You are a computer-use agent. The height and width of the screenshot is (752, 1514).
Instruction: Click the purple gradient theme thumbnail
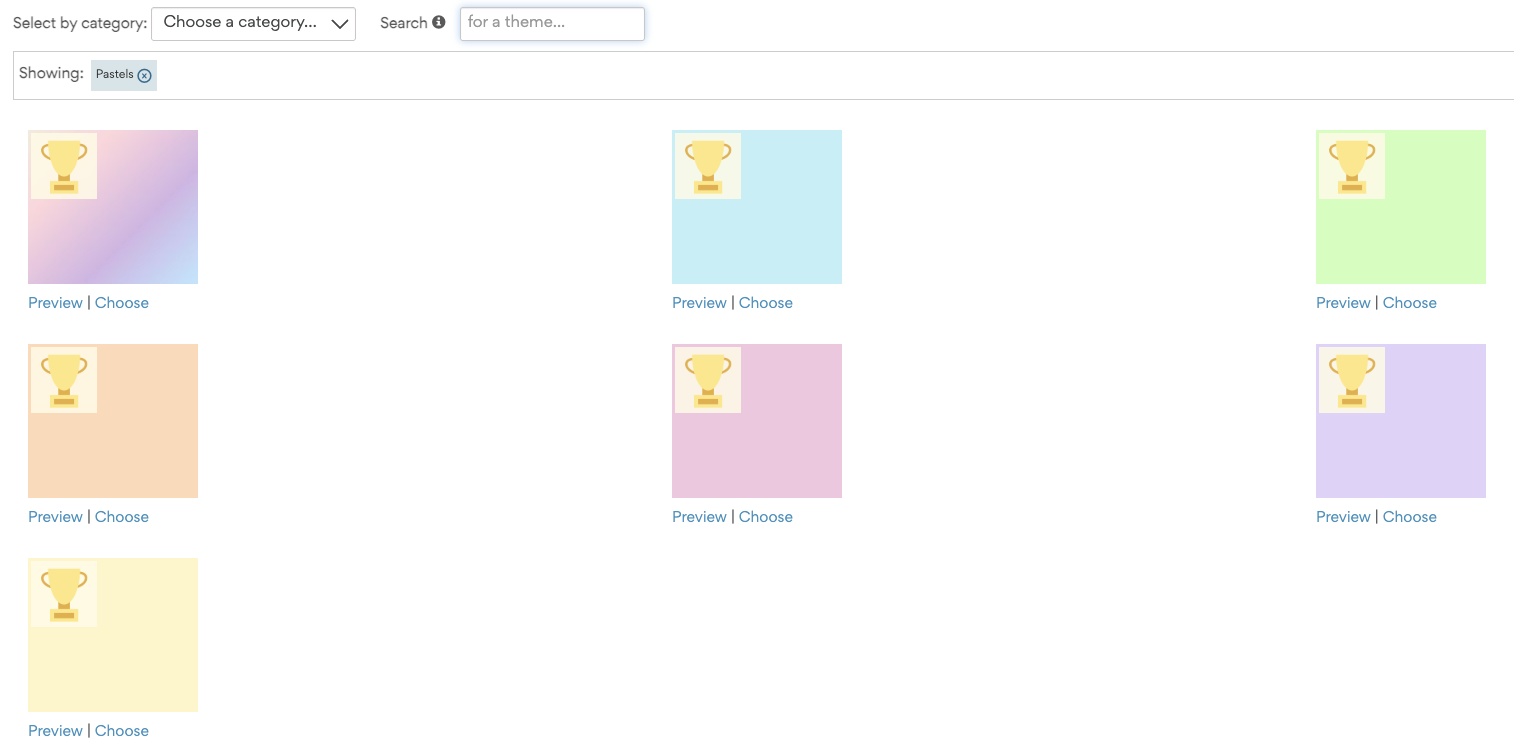pyautogui.click(x=140, y=230)
